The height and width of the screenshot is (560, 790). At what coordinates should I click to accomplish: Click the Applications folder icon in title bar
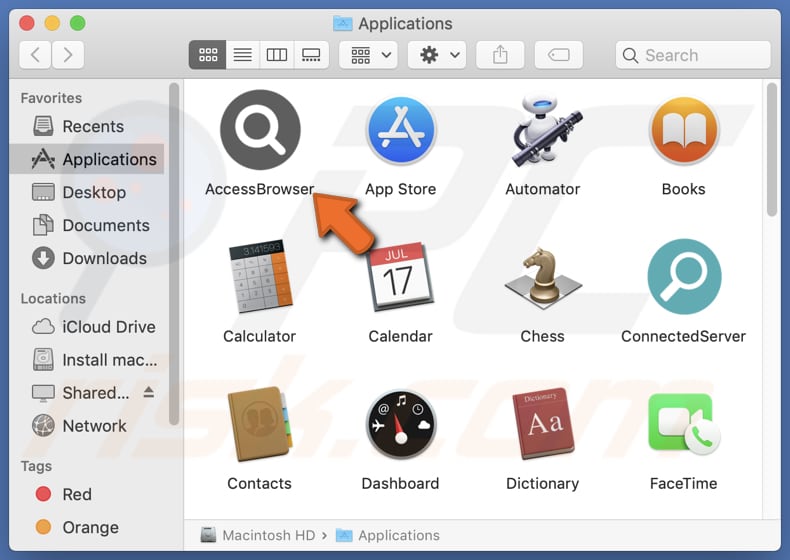343,23
